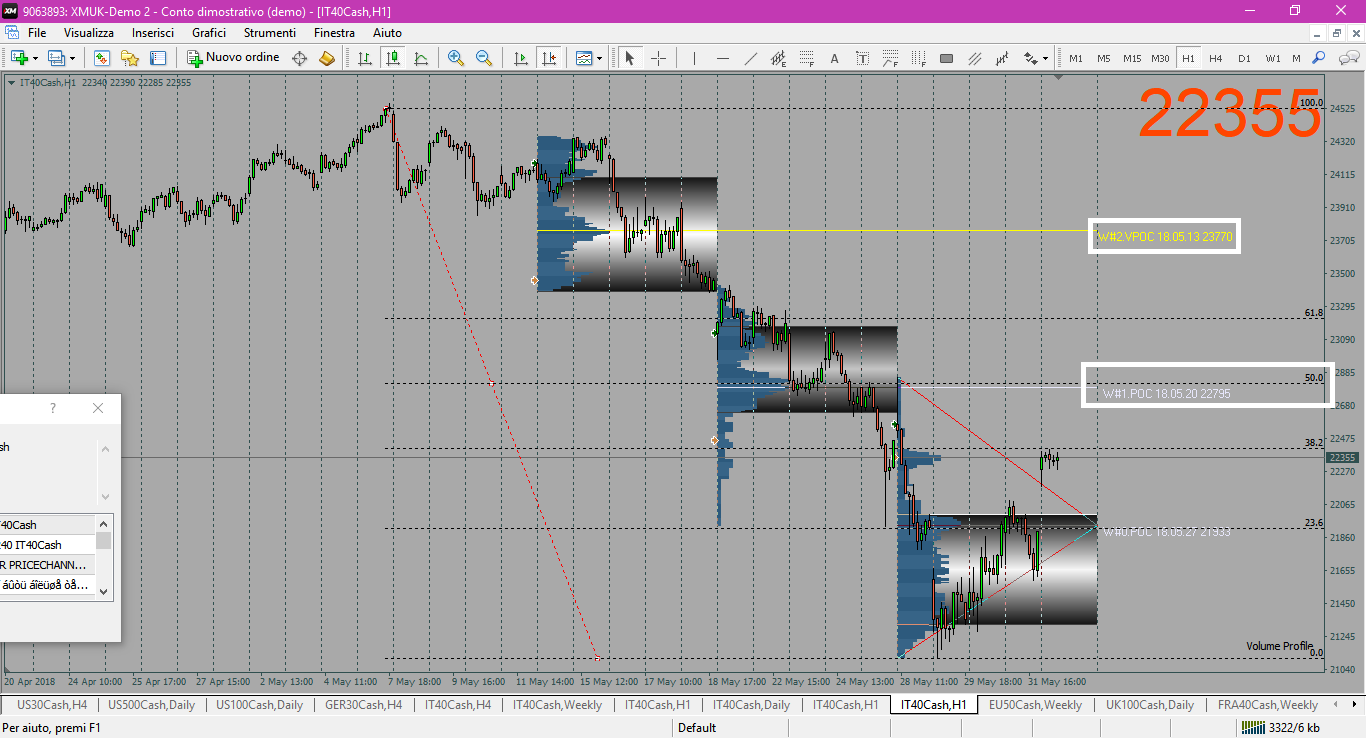Switch to line chart display
The height and width of the screenshot is (738, 1366).
[x=421, y=58]
